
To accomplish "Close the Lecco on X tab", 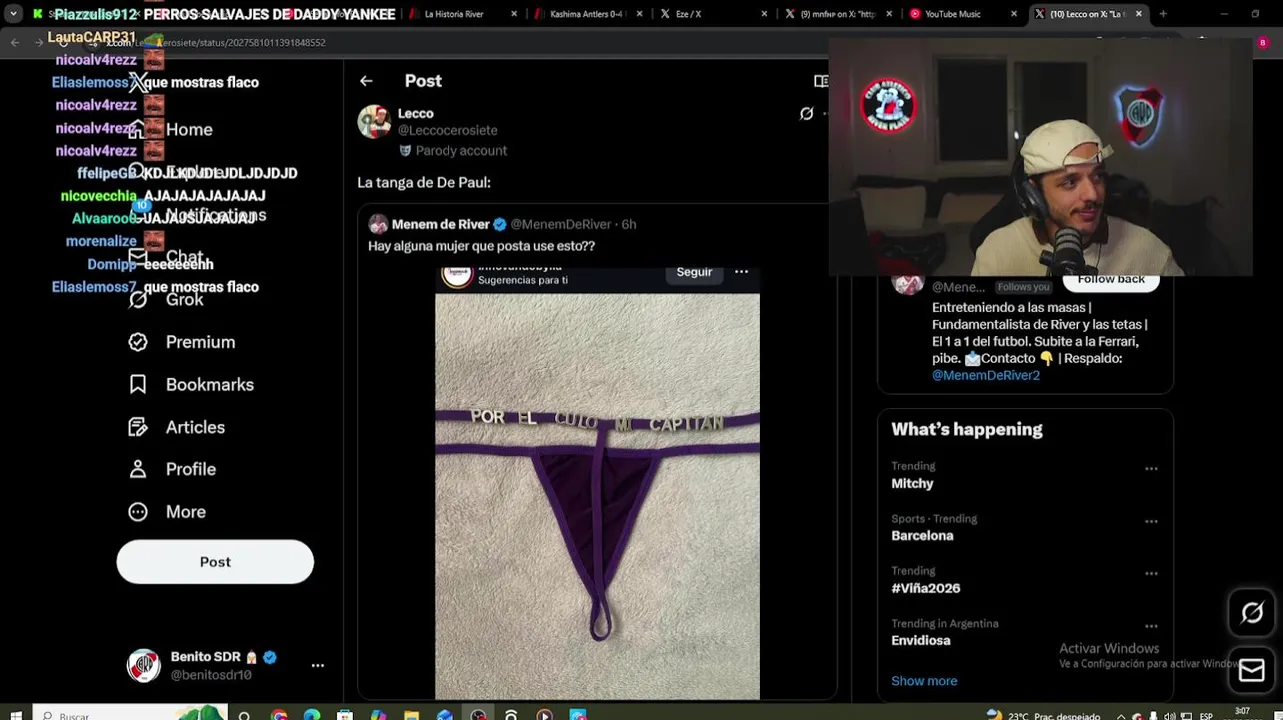I will point(1138,14).
